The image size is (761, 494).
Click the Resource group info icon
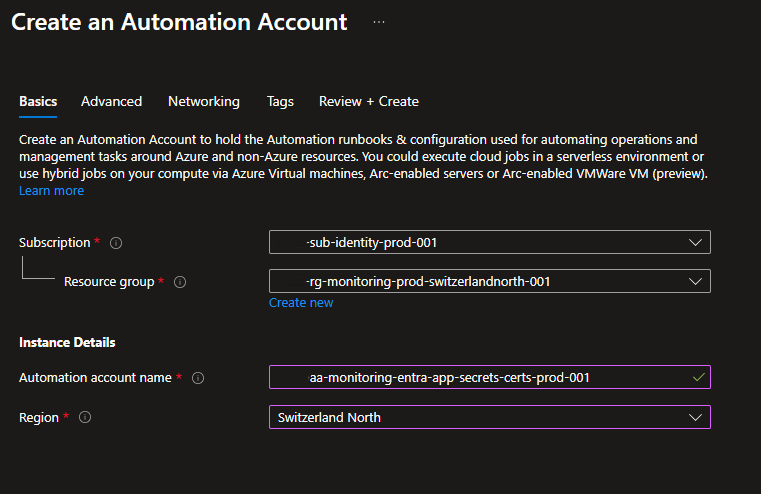pyautogui.click(x=180, y=282)
